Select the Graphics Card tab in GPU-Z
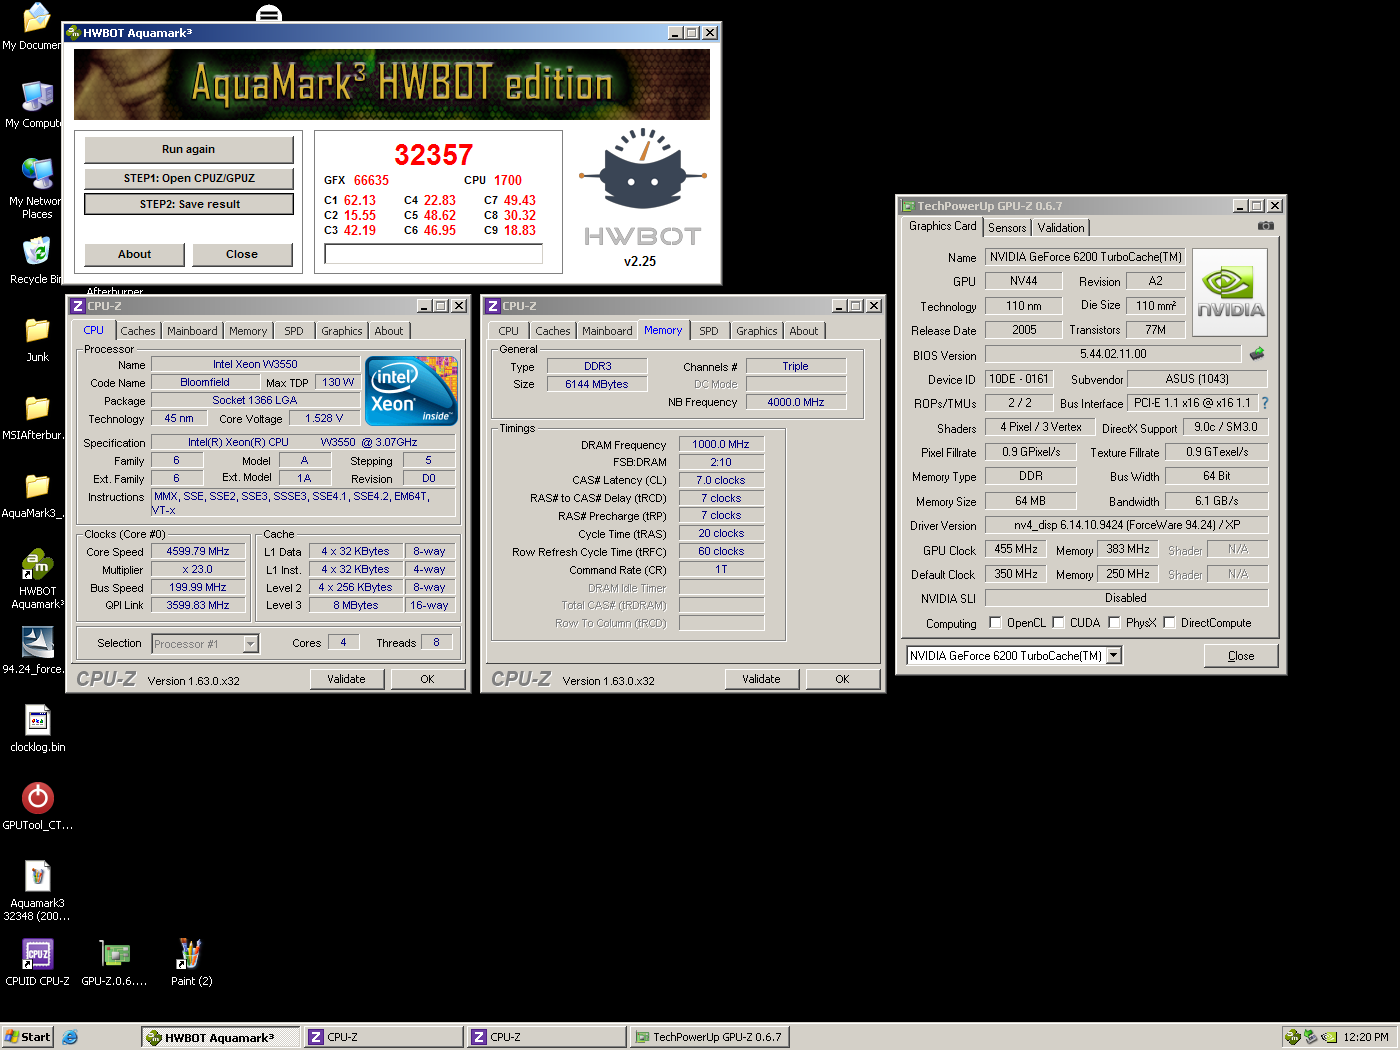The height and width of the screenshot is (1050, 1400). (x=942, y=226)
